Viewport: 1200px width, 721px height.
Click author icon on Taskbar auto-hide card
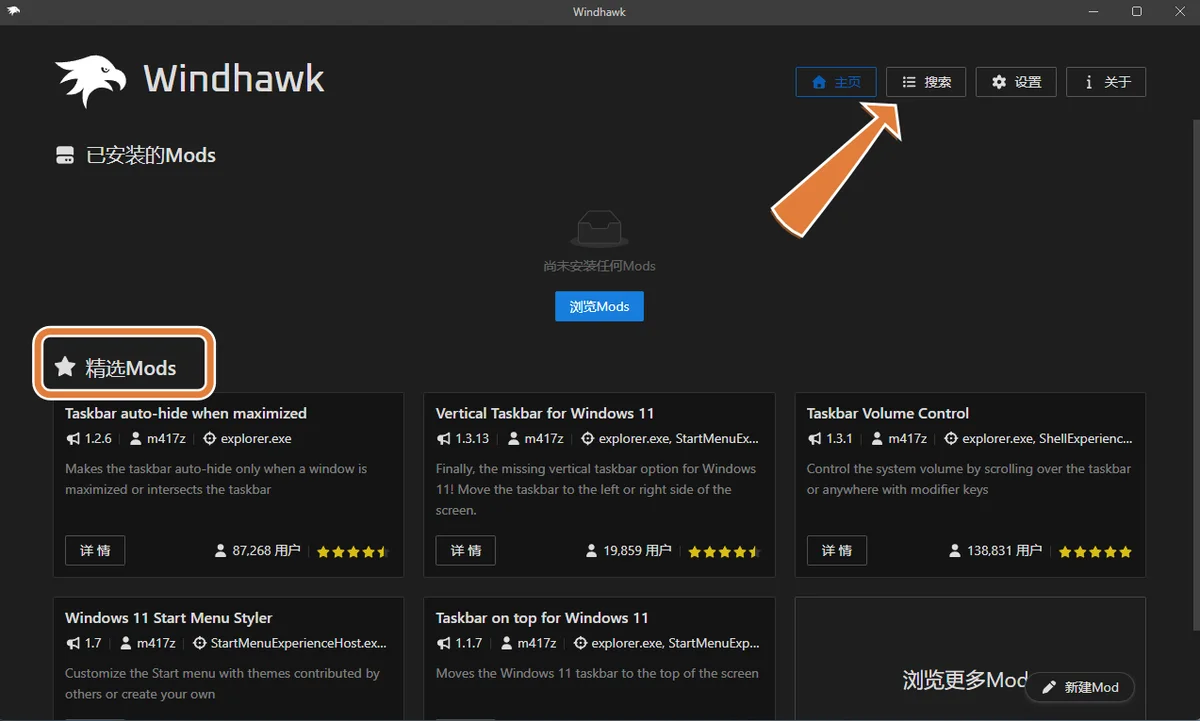[x=135, y=439]
